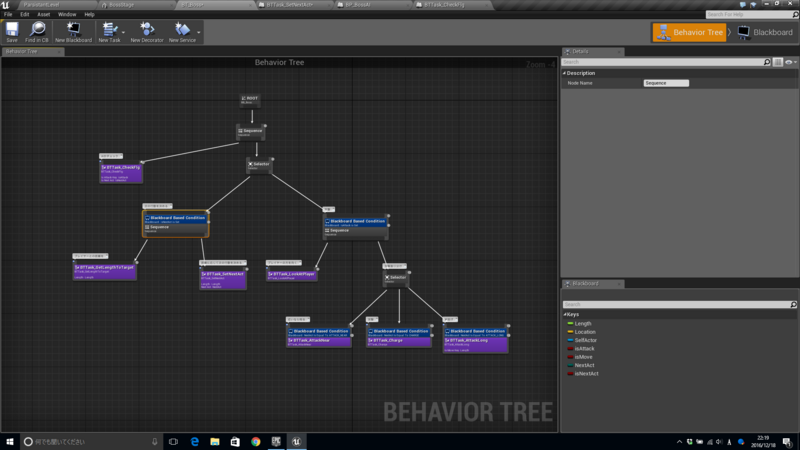Save the behavior tree asset

[x=12, y=32]
